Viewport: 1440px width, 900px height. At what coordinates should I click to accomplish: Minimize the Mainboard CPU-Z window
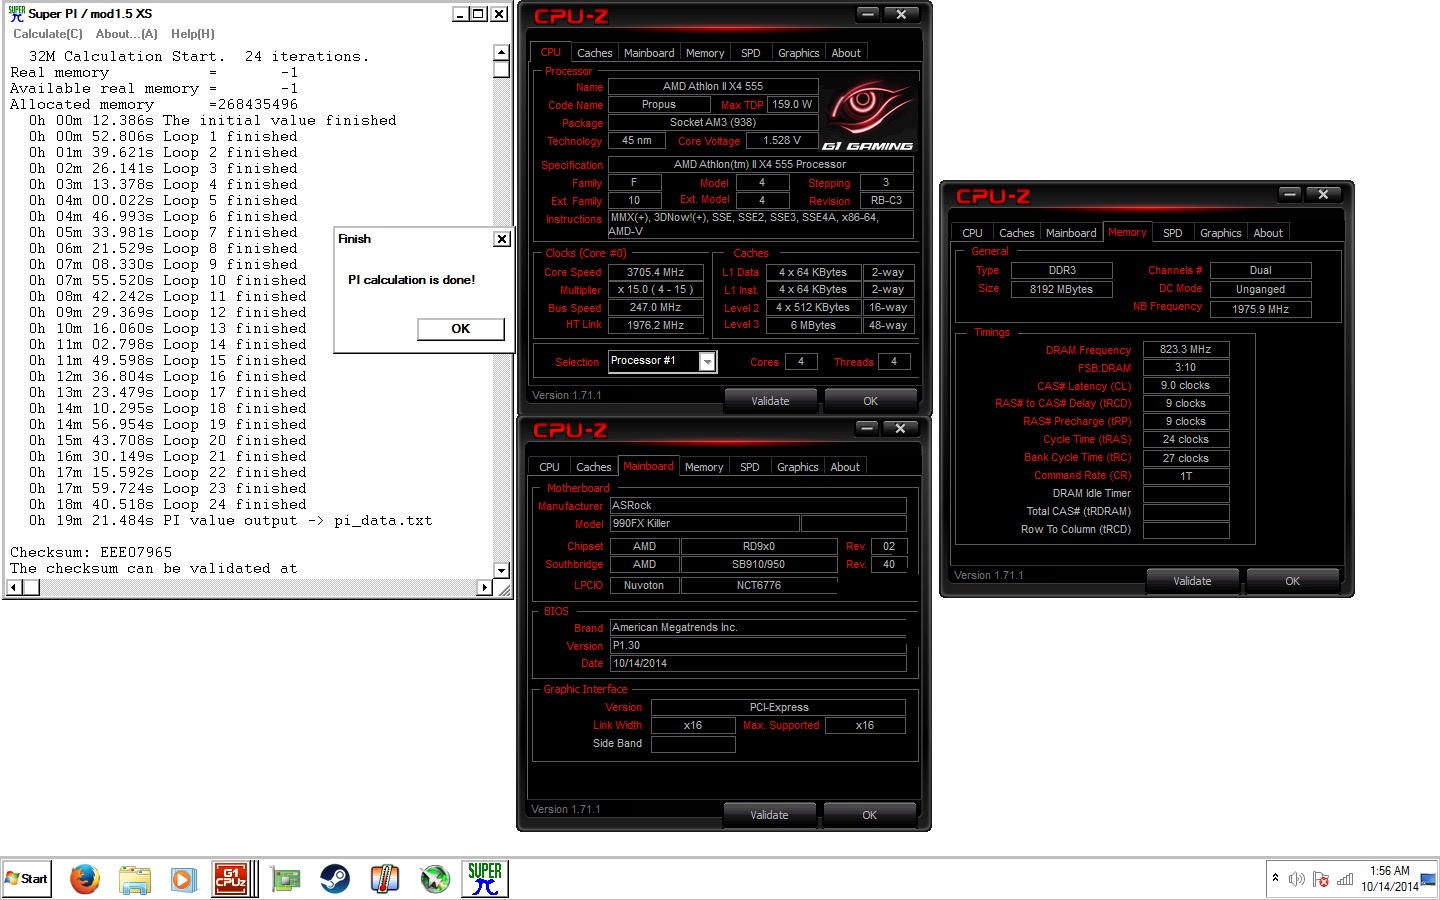(867, 429)
